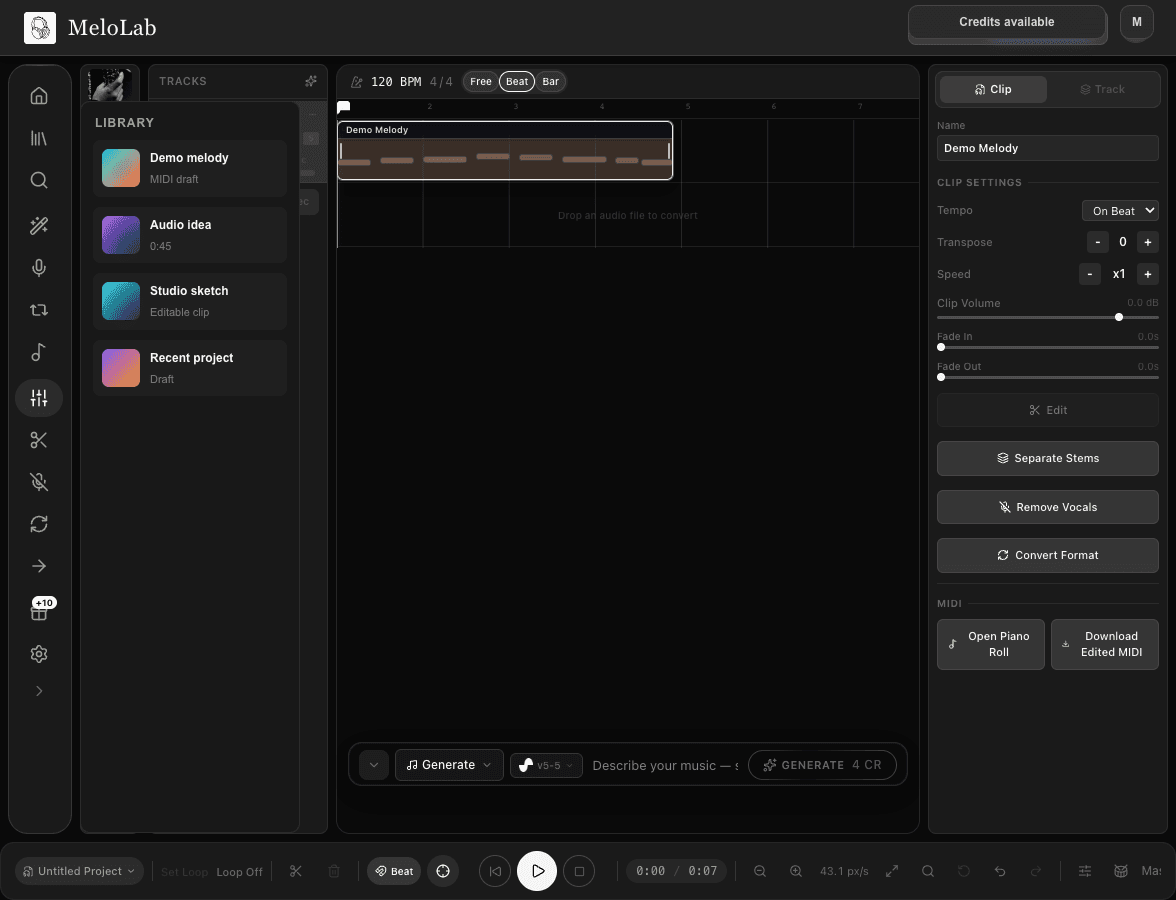This screenshot has width=1176, height=900.
Task: Switch to the Clip tab
Action: click(993, 89)
